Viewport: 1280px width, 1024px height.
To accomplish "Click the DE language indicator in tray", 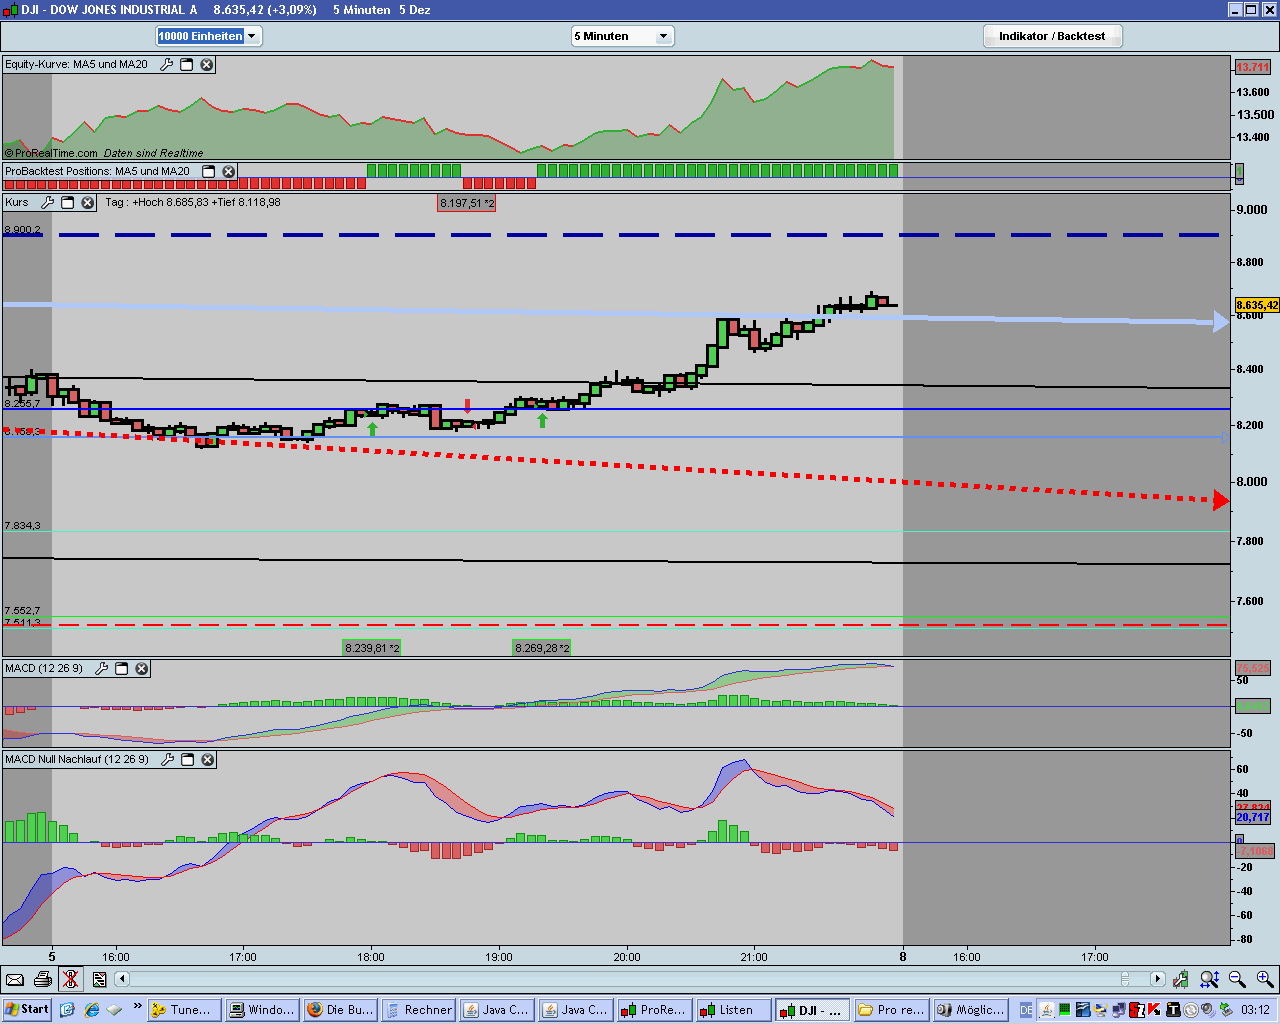I will point(1026,1010).
